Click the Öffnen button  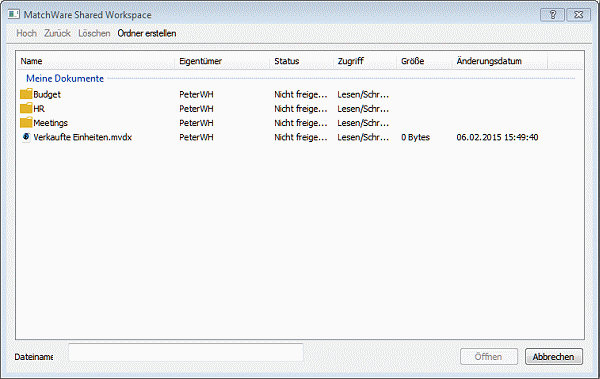[489, 356]
